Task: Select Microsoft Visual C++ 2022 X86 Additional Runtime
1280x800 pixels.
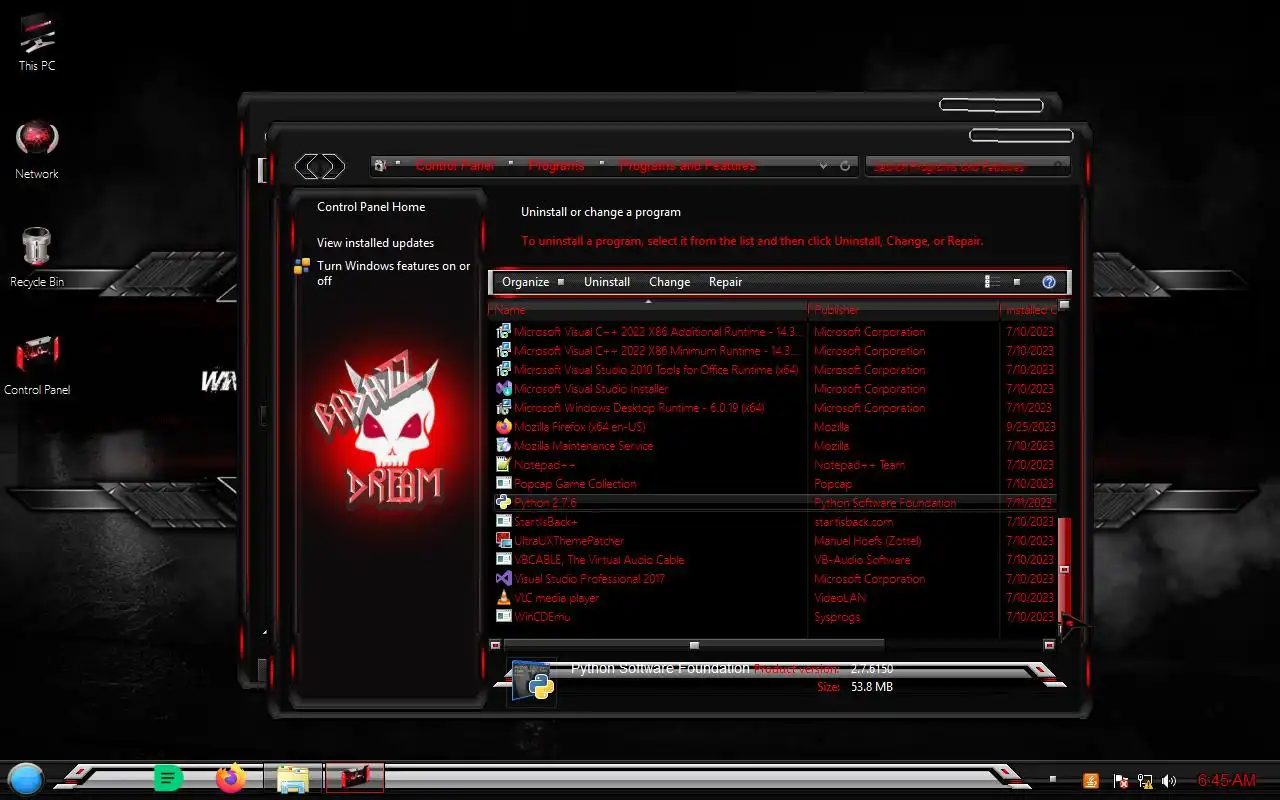Action: click(x=775, y=332)
